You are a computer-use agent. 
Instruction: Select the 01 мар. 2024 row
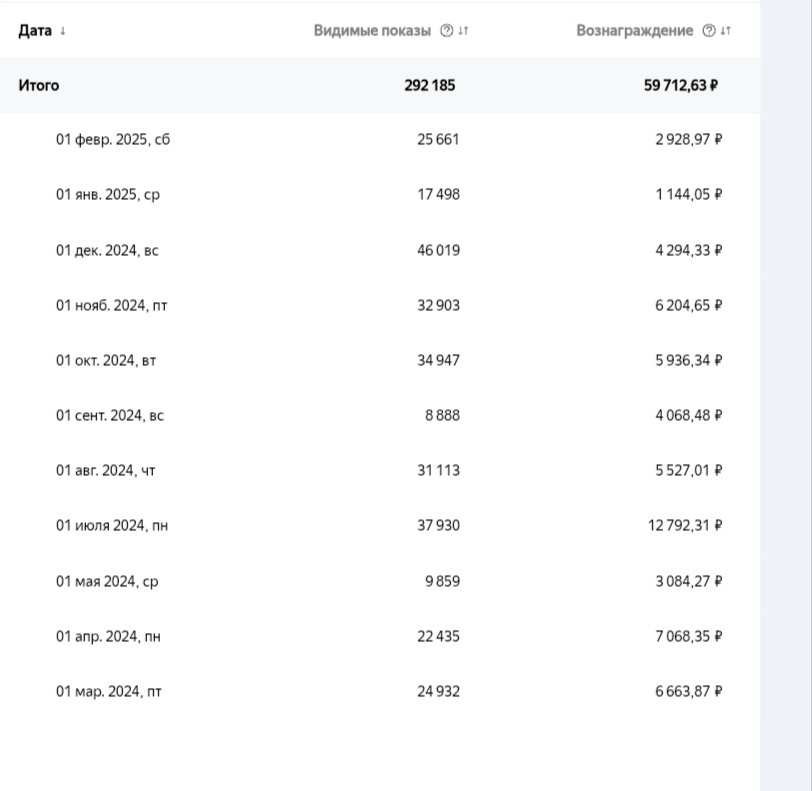pyautogui.click(x=109, y=692)
